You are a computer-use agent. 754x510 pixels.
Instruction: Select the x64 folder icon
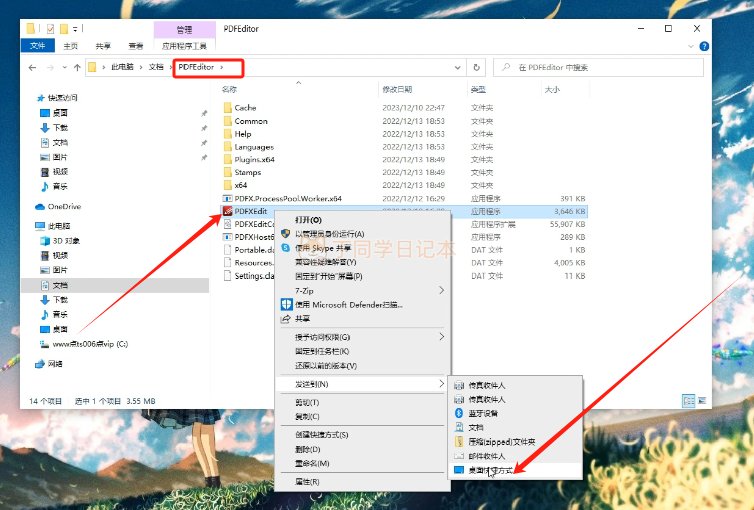coord(228,185)
